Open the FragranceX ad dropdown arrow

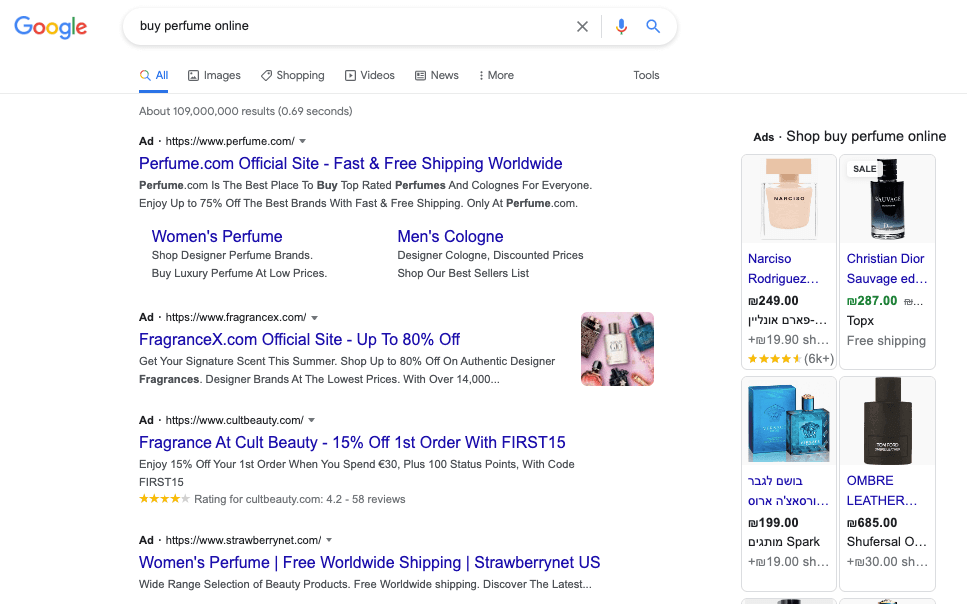[x=314, y=316]
